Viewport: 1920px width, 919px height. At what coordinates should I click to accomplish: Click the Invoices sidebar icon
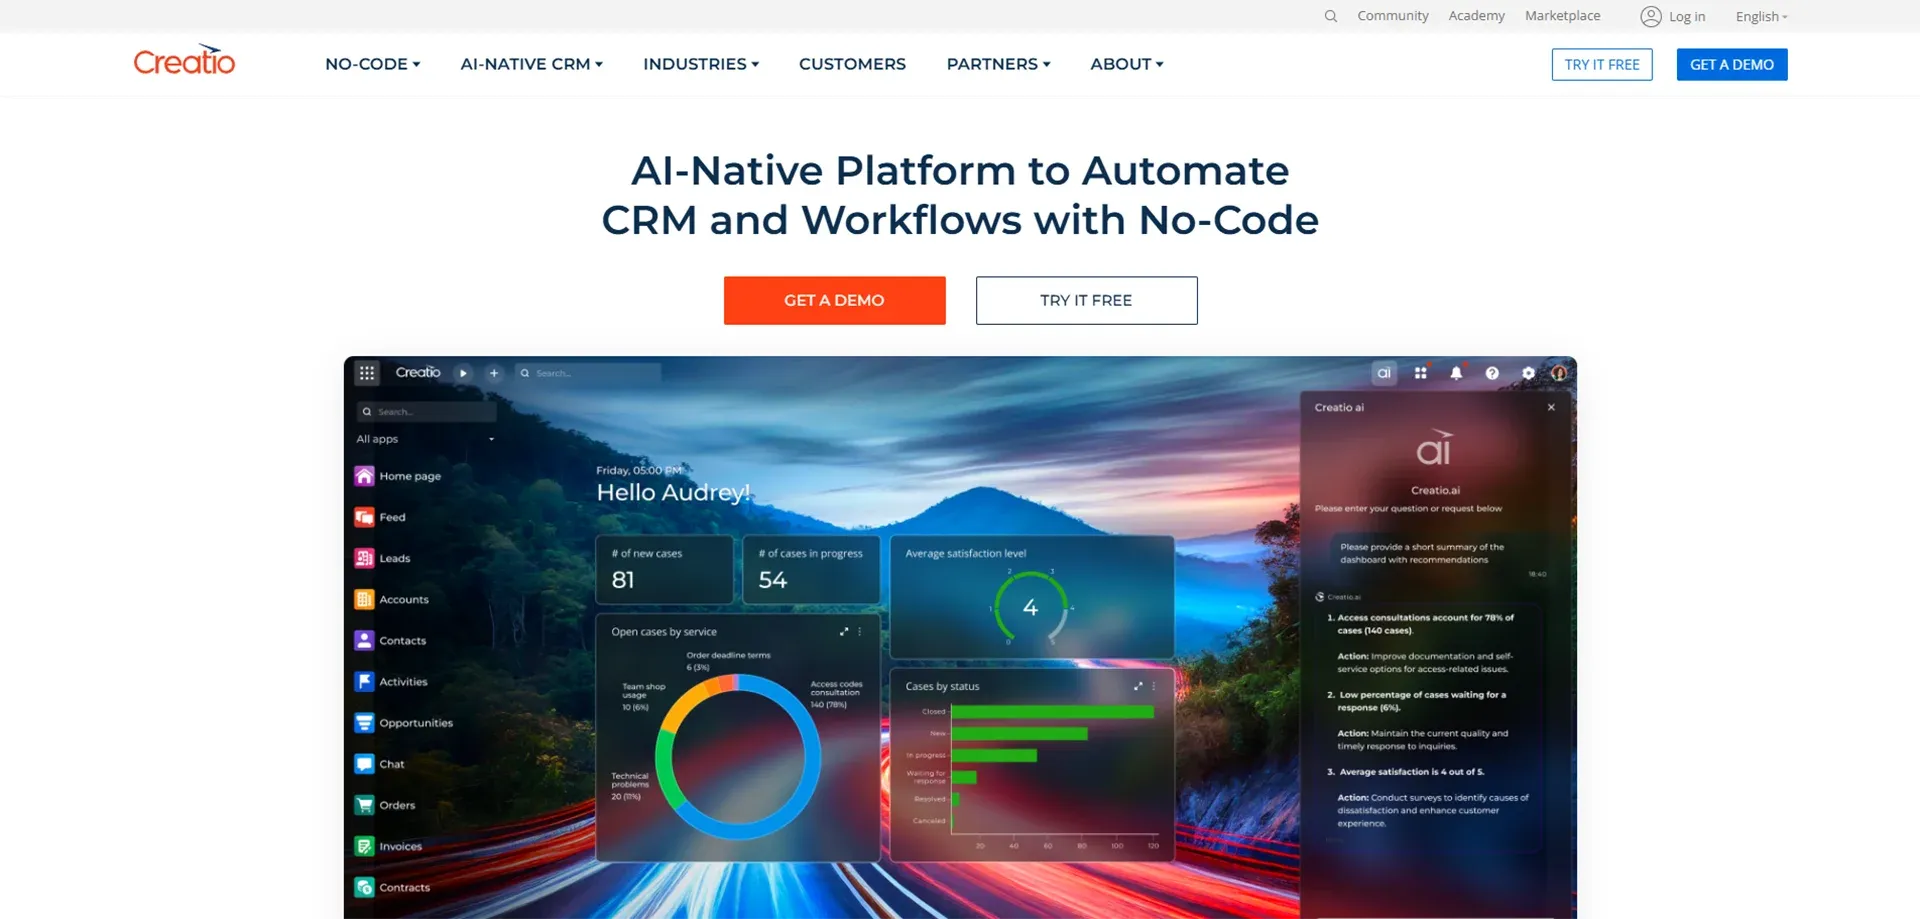(364, 846)
